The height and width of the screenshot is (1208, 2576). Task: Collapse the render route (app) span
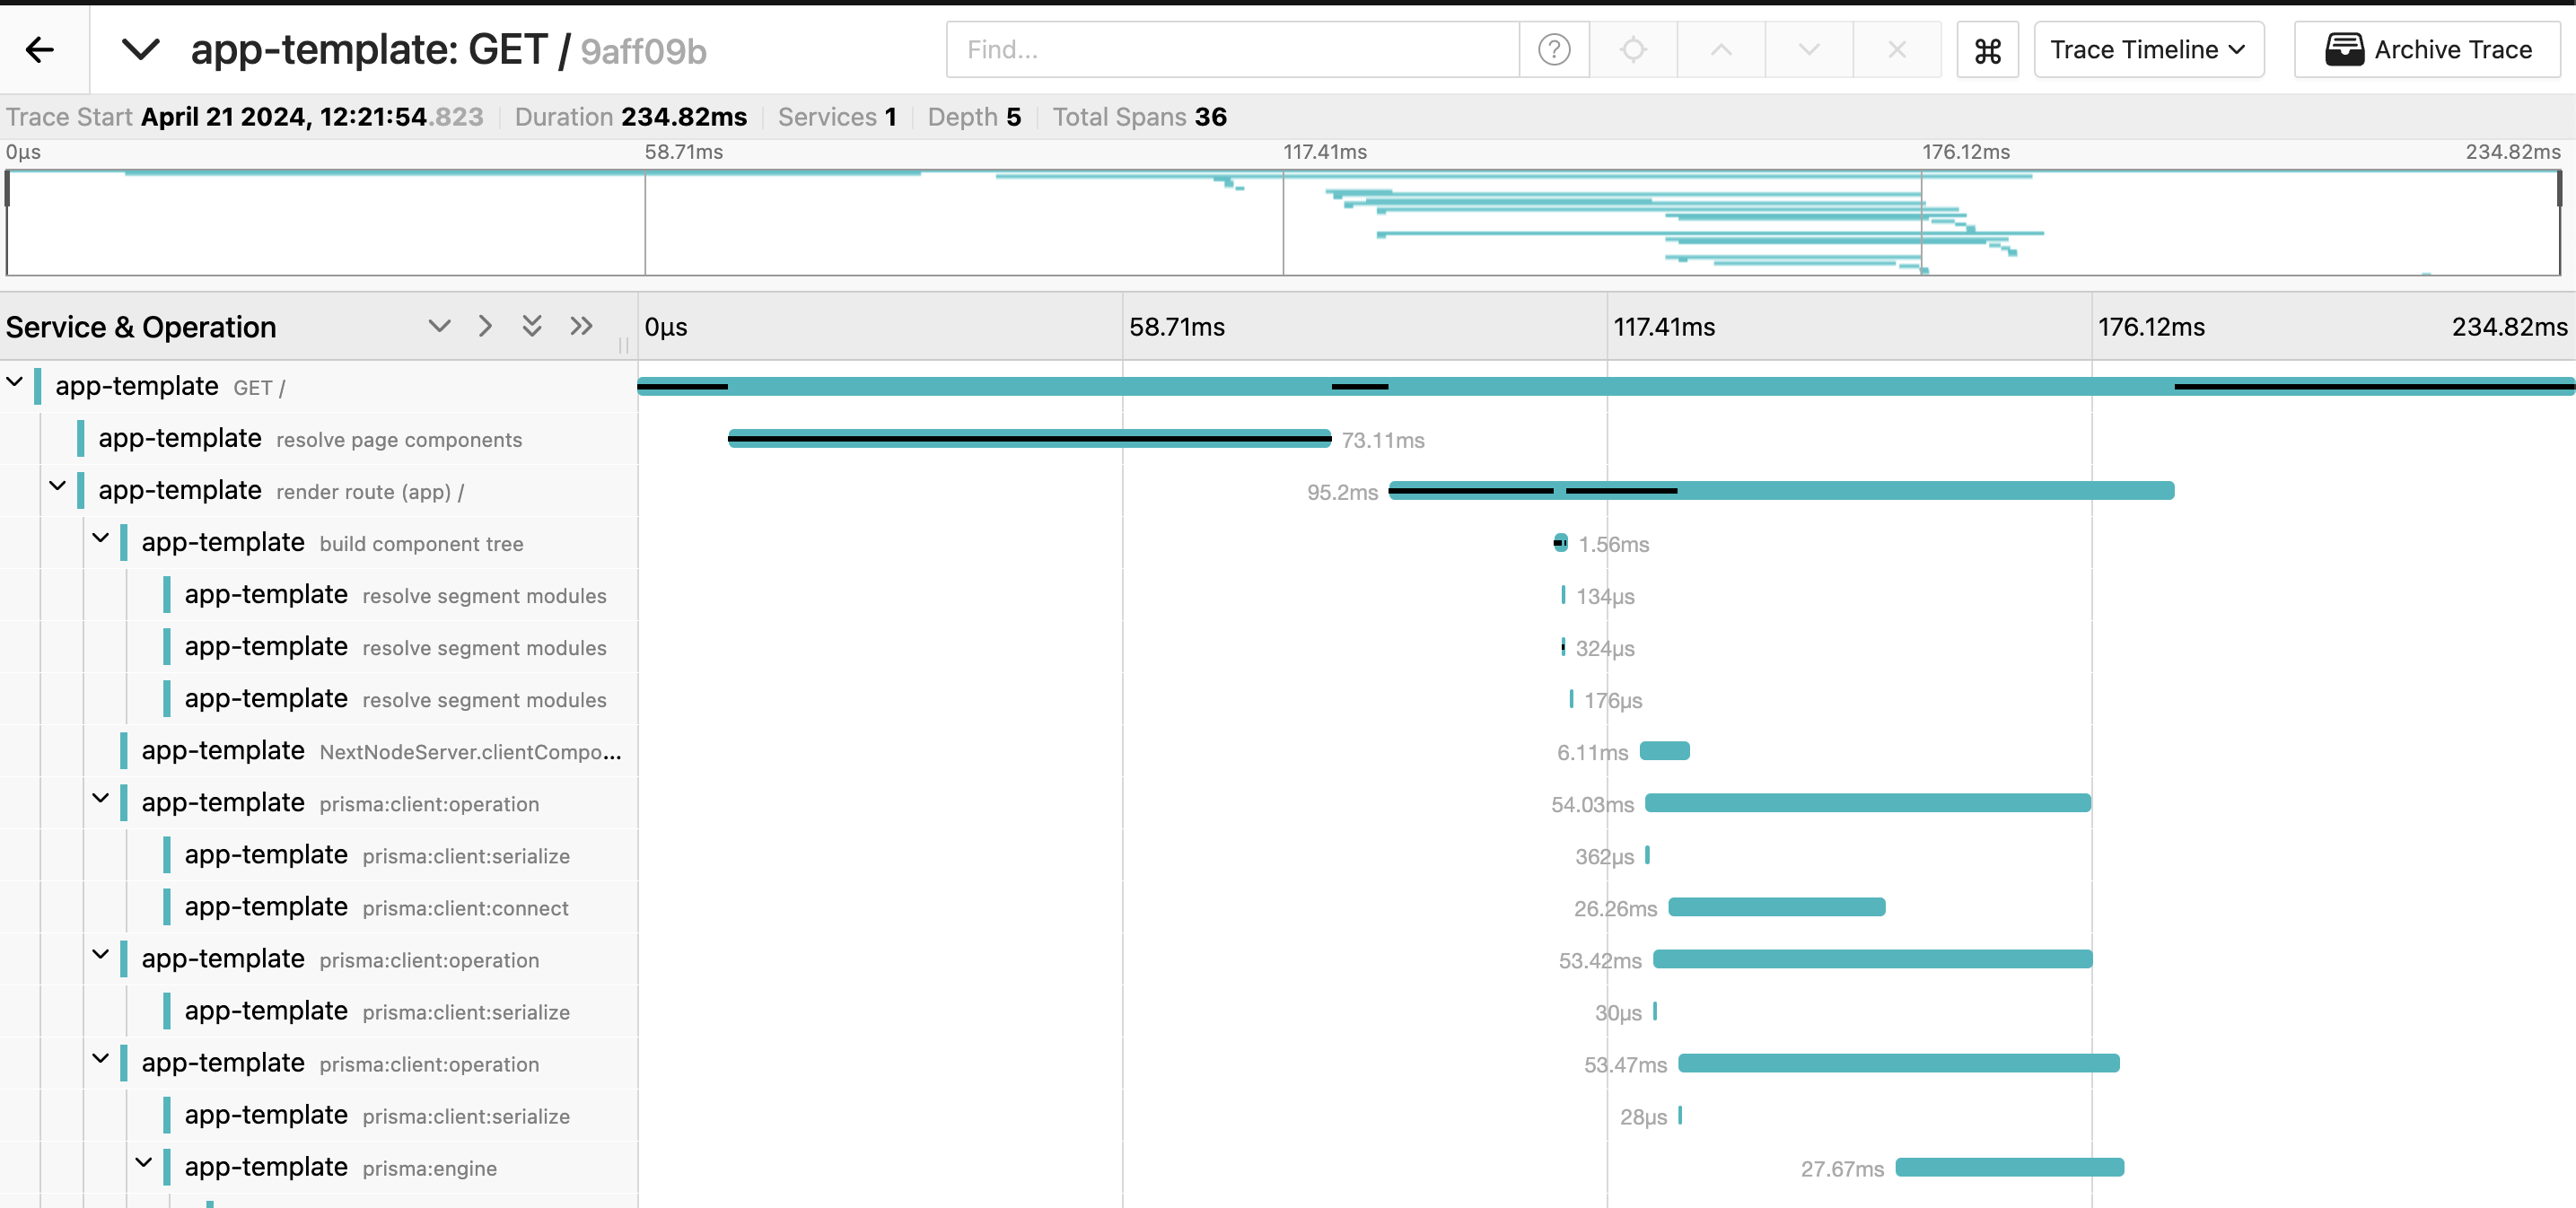click(58, 487)
